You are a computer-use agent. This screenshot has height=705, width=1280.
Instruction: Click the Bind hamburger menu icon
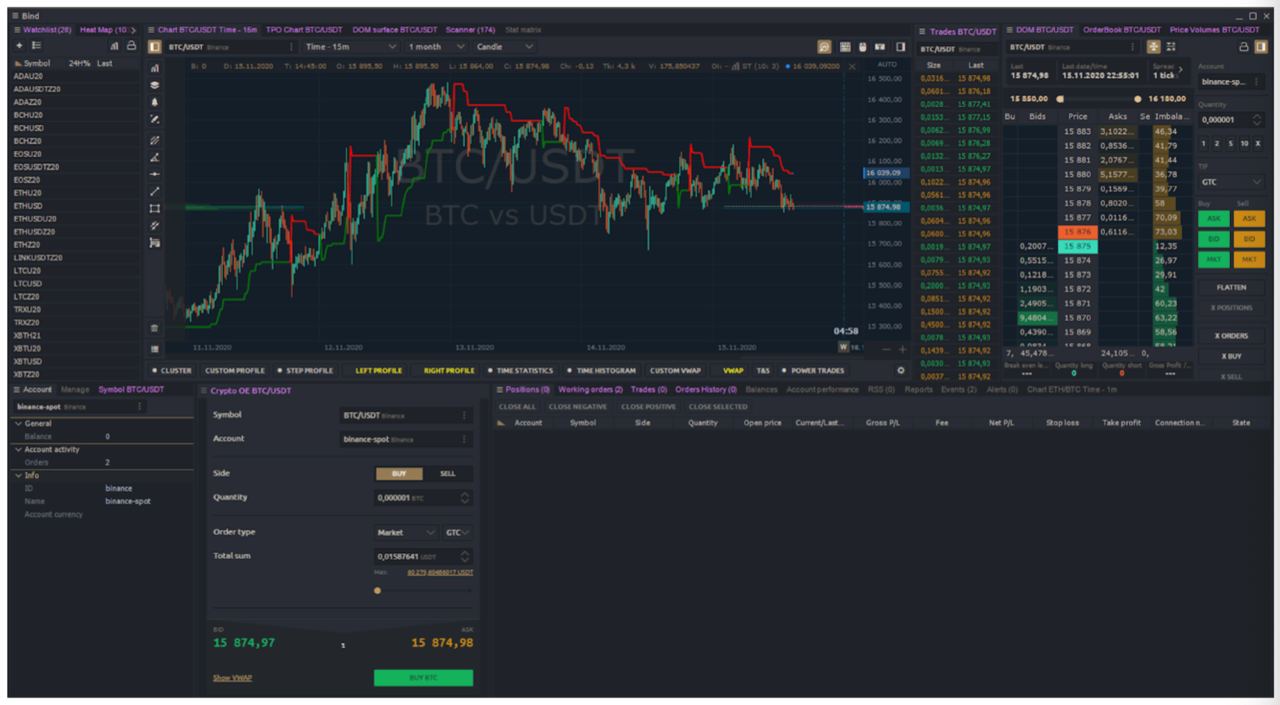(x=15, y=16)
